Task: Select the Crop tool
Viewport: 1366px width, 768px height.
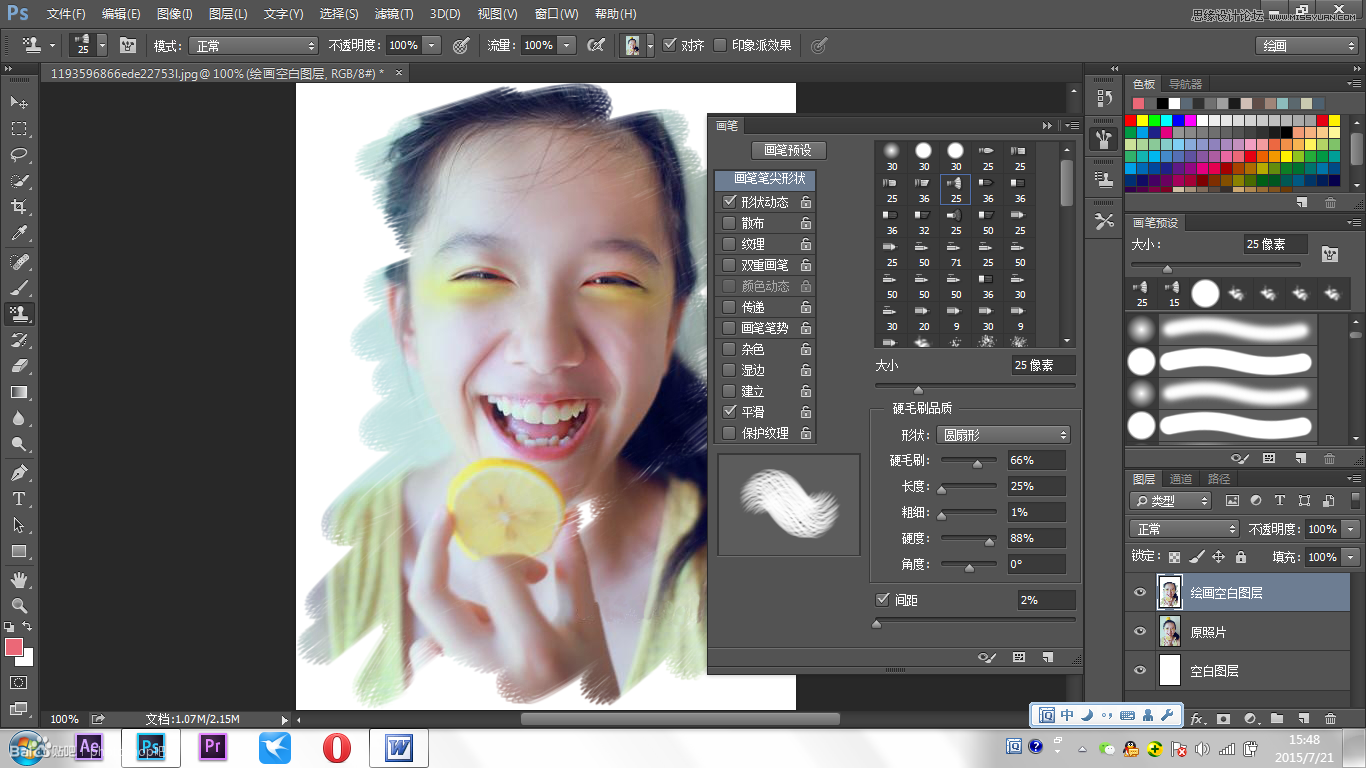Action: coord(18,207)
